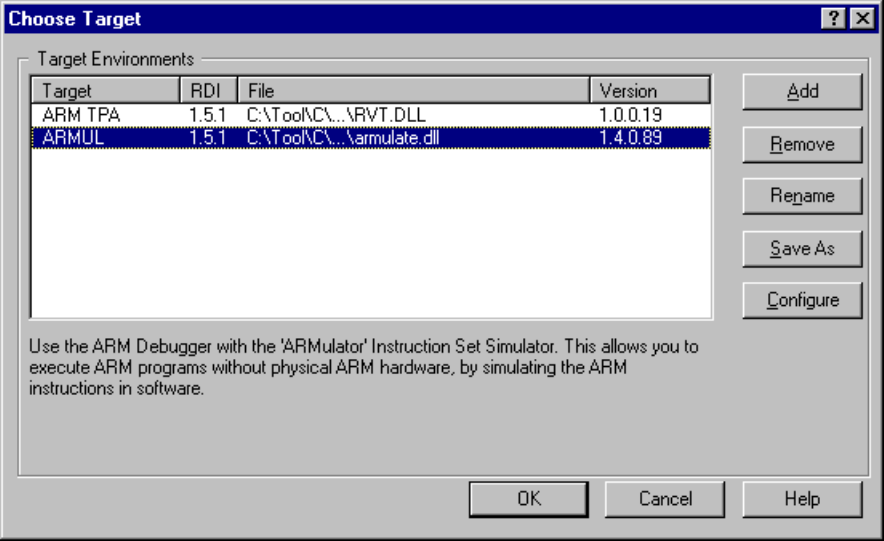The width and height of the screenshot is (884, 541).
Task: Open the Save As option
Action: pyautogui.click(x=802, y=248)
